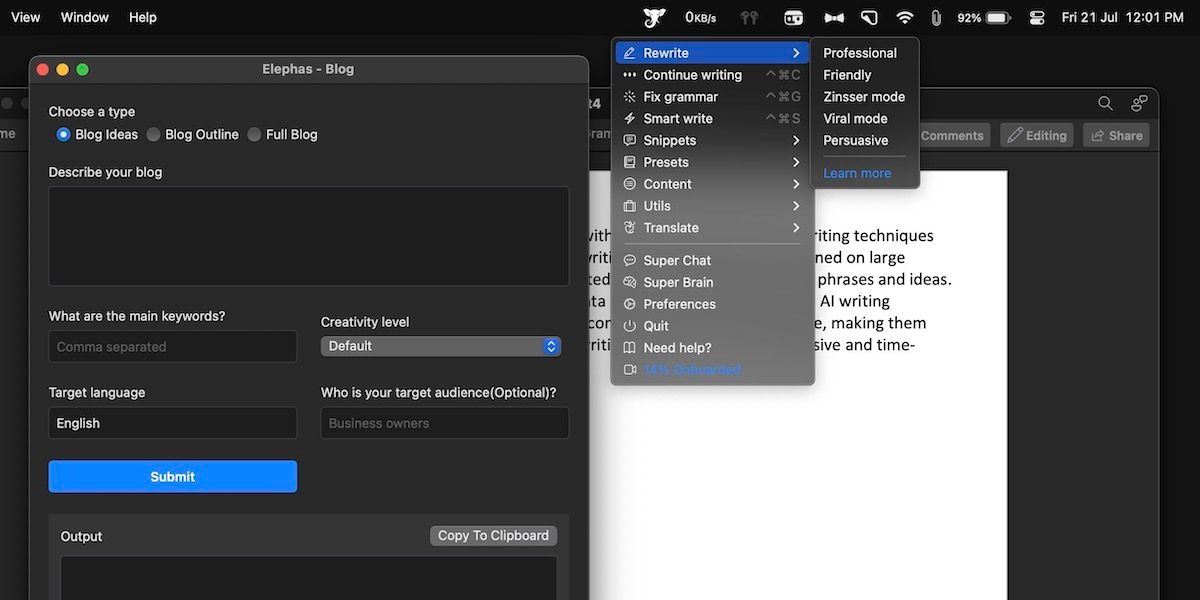Click the Elephas elephant menu bar icon

coord(654,17)
